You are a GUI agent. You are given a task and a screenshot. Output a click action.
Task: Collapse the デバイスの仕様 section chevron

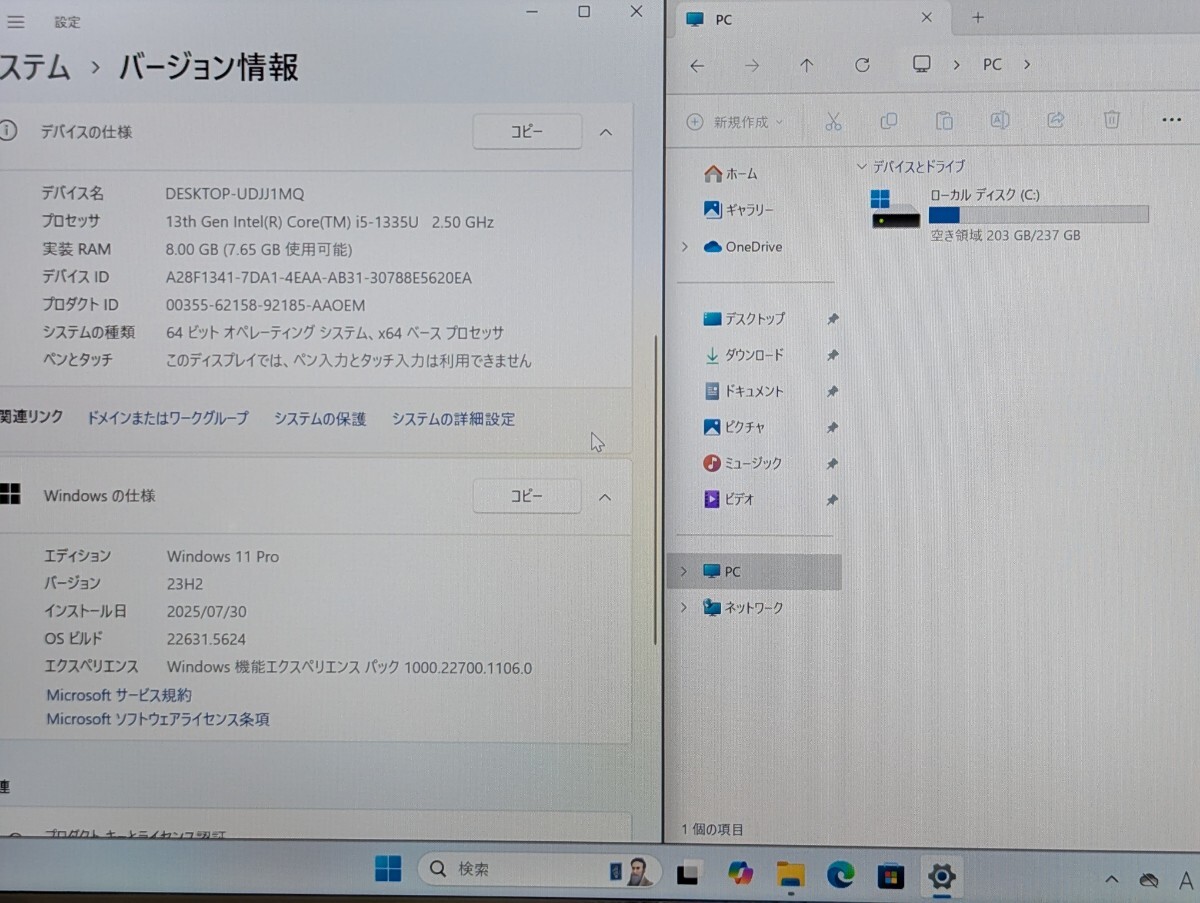pyautogui.click(x=605, y=131)
